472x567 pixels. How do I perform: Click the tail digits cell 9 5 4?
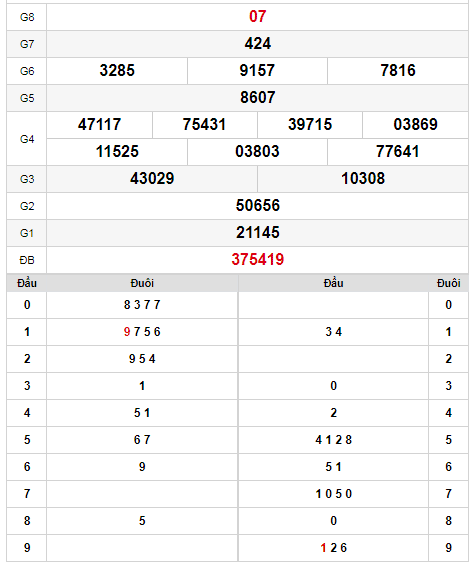pyautogui.click(x=142, y=359)
